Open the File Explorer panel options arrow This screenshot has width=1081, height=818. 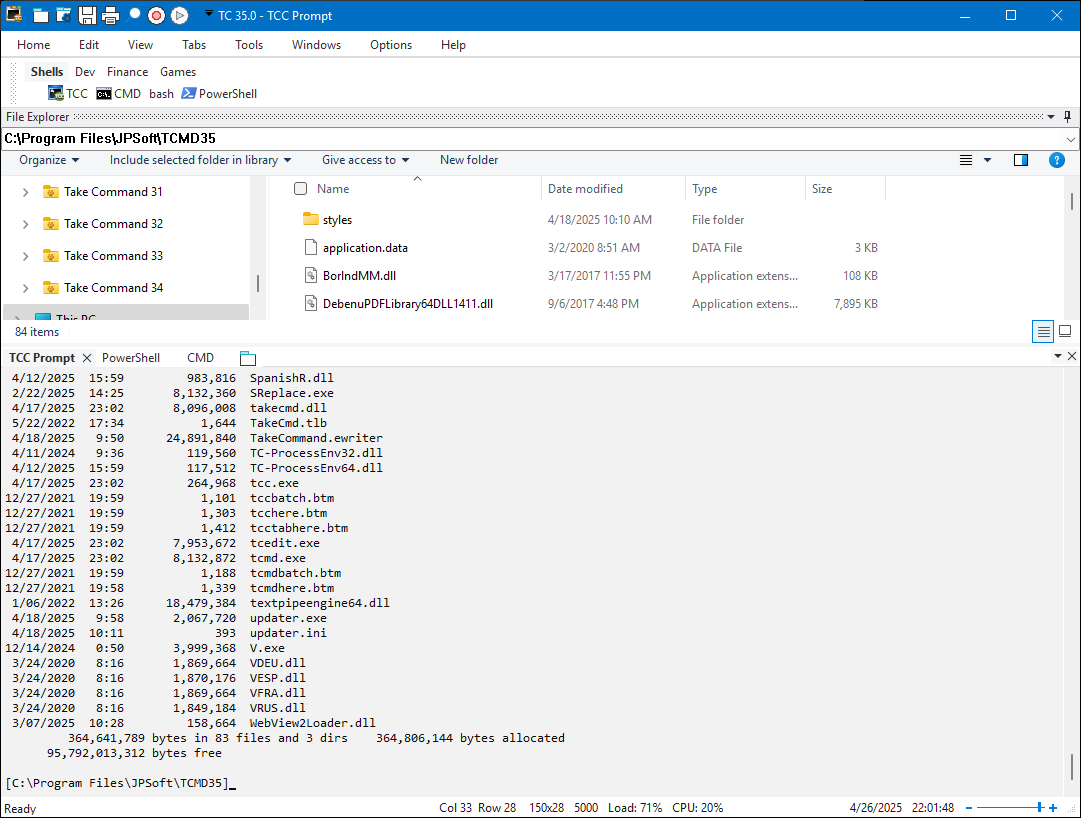pyautogui.click(x=1051, y=117)
